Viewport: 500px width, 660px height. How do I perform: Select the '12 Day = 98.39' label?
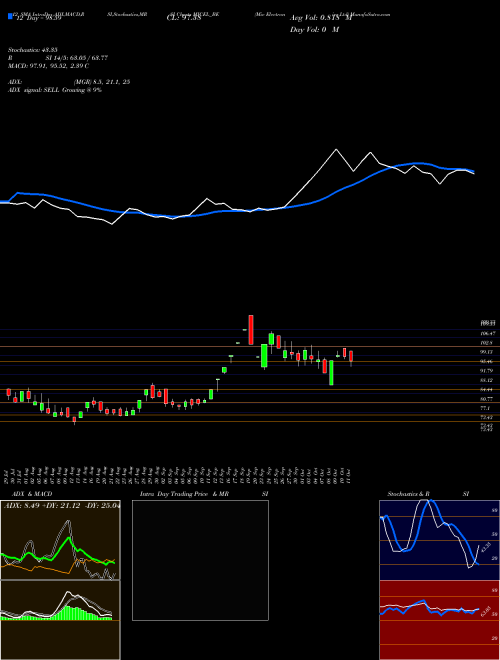(37, 17)
